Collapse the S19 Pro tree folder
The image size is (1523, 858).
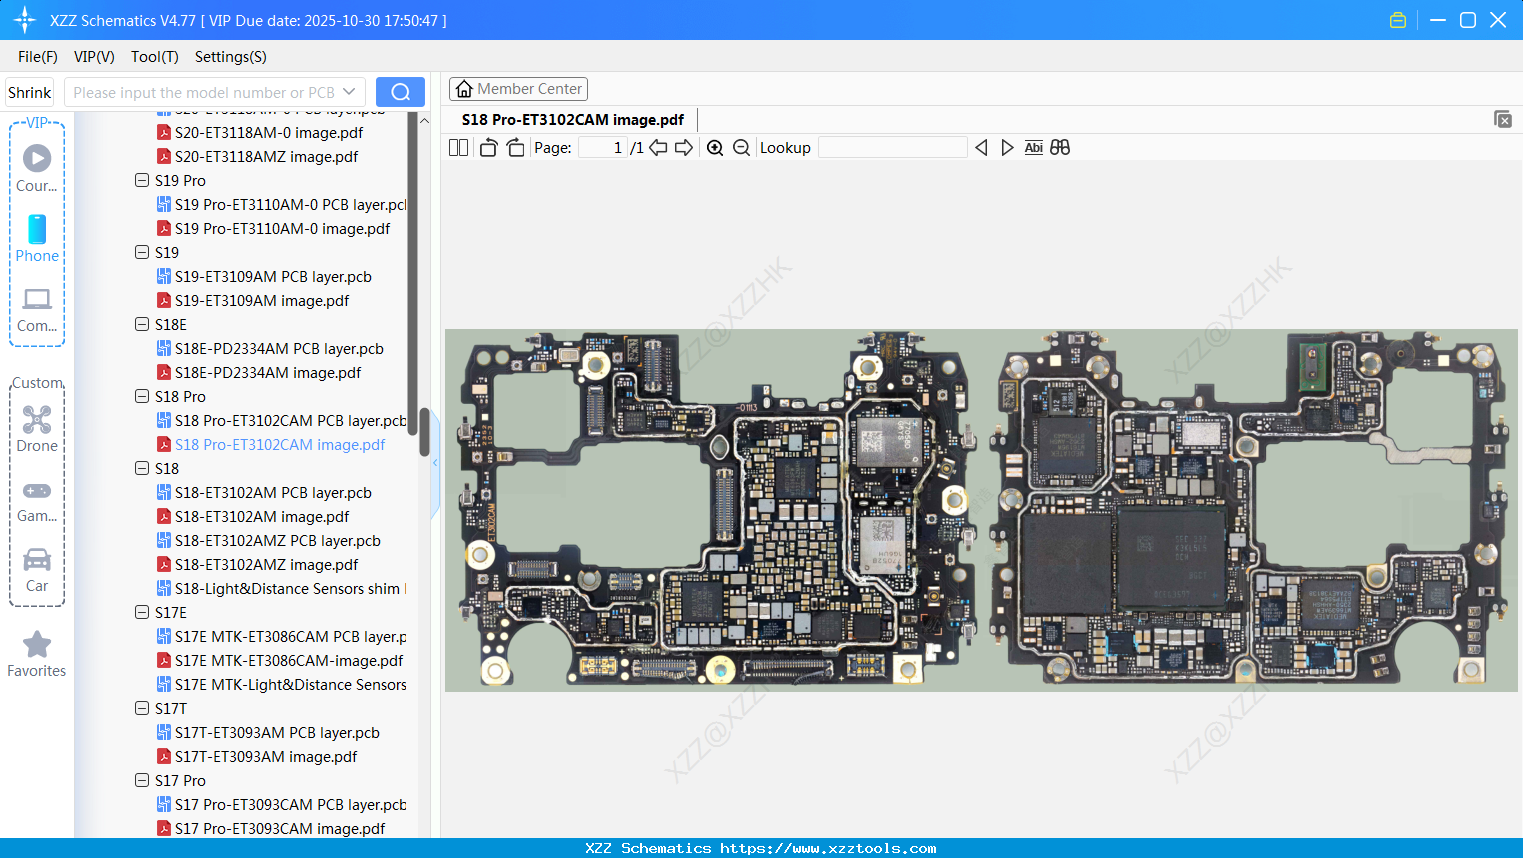click(142, 181)
